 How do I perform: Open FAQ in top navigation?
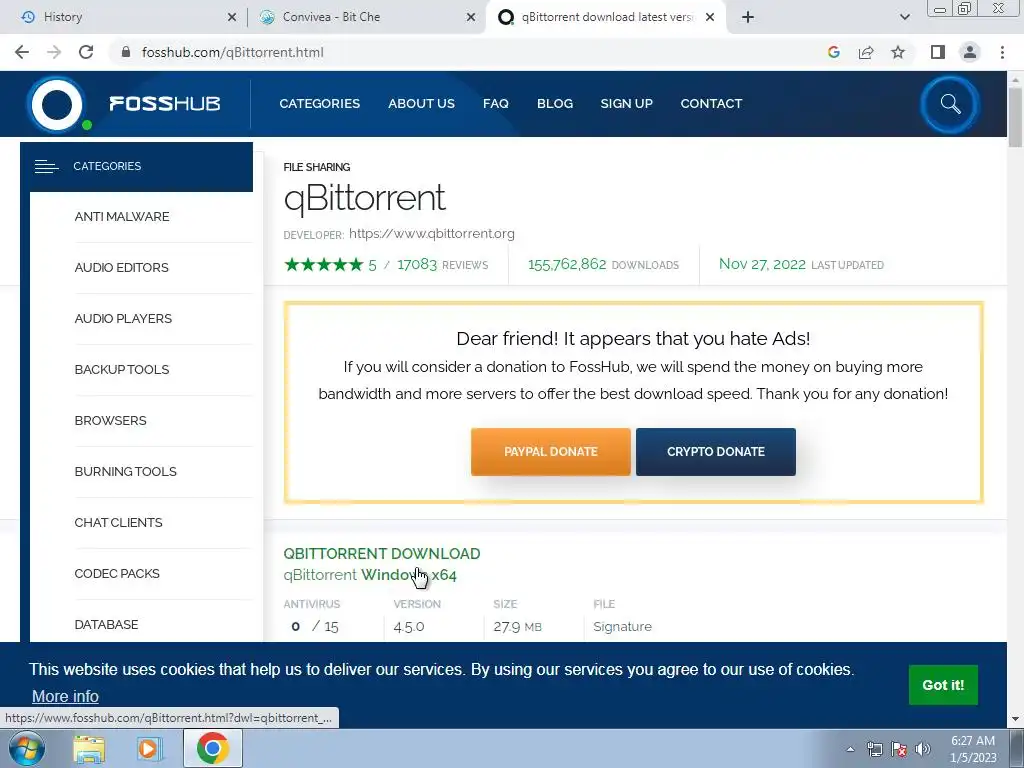[x=496, y=103]
